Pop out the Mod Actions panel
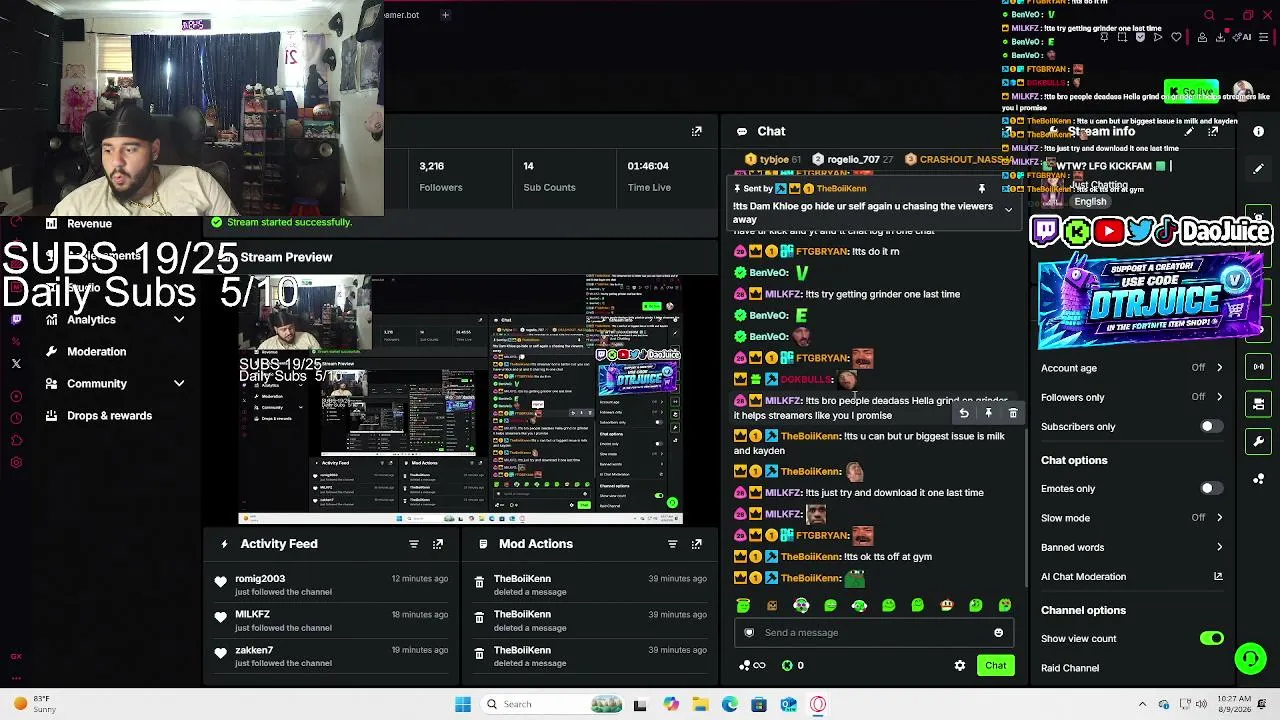Viewport: 1280px width, 720px height. tap(697, 544)
